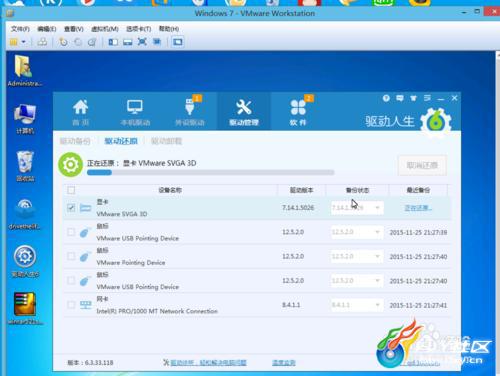The height and width of the screenshot is (376, 500).
Task: Select the 驱动人生 gear desktop shortcut
Action: coord(25,262)
